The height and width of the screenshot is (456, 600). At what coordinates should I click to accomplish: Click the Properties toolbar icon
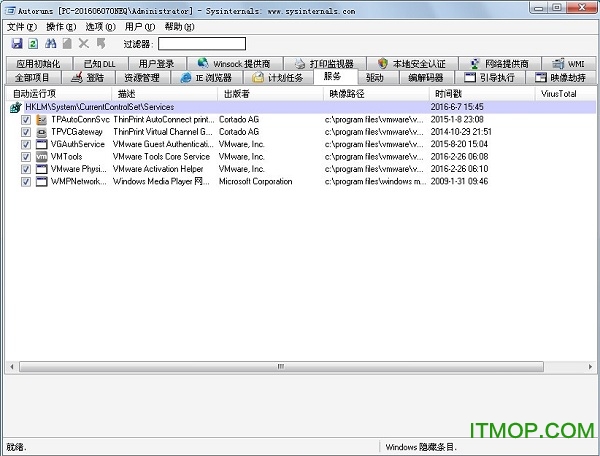[x=67, y=44]
